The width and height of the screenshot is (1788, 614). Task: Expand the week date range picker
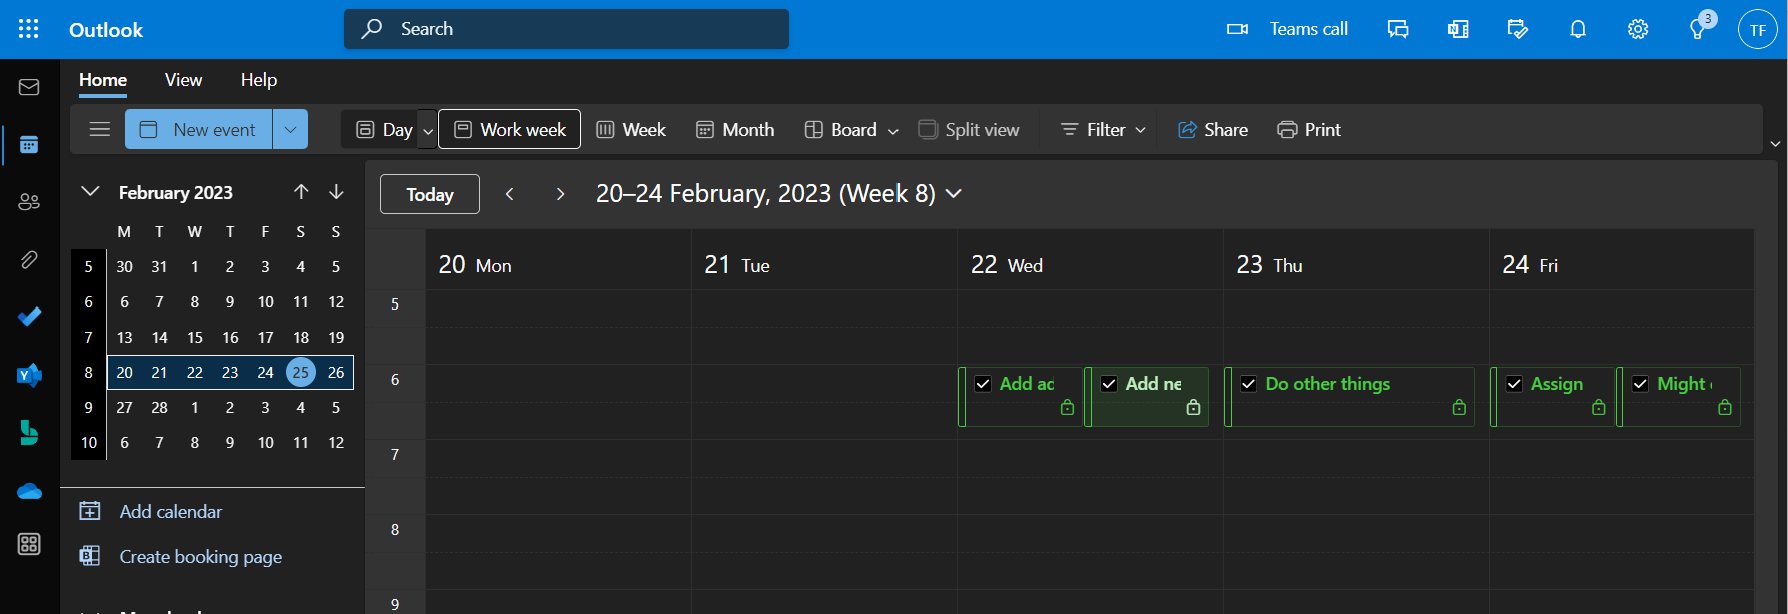pyautogui.click(x=954, y=194)
